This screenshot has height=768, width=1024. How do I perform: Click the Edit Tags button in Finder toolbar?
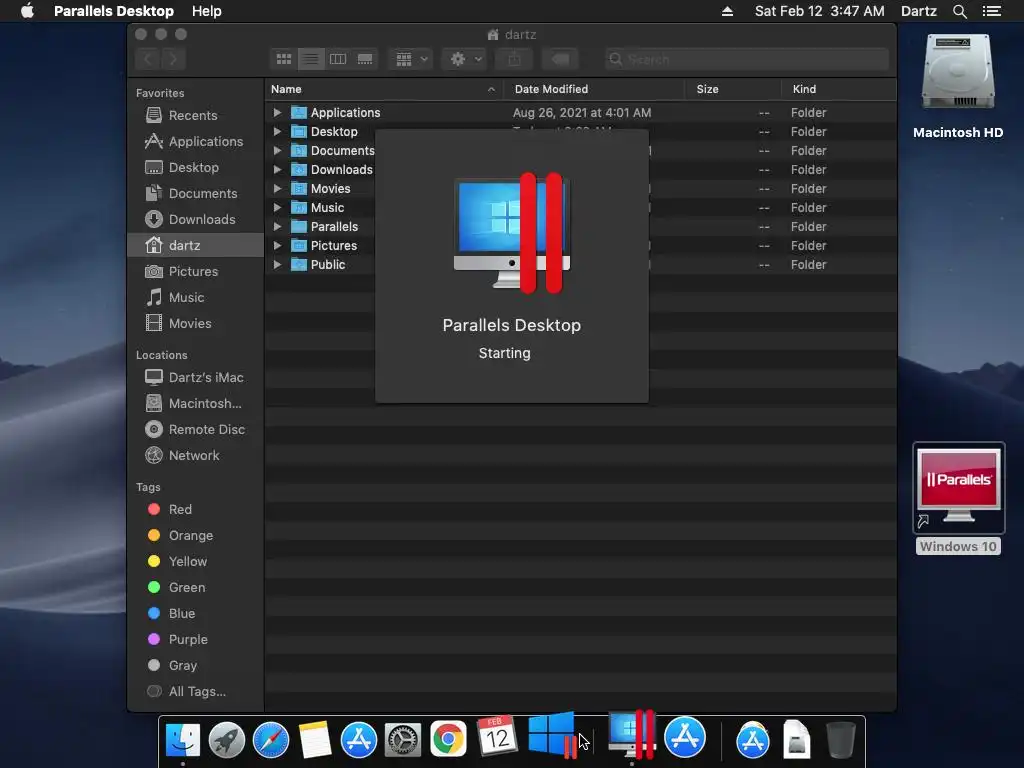(560, 59)
